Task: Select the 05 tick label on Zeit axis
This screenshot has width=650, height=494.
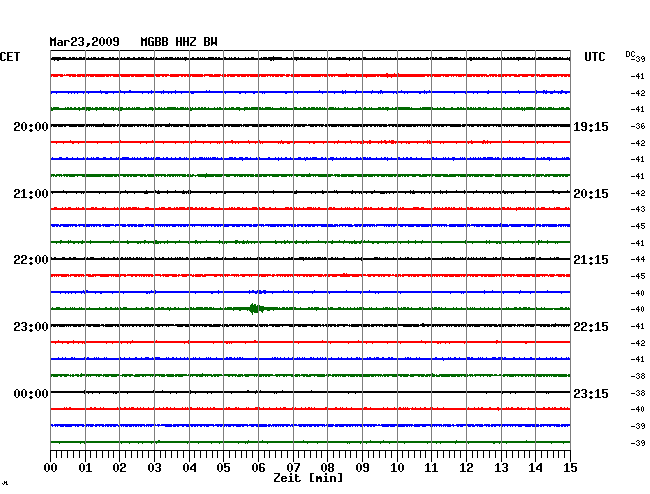Action: 223,467
